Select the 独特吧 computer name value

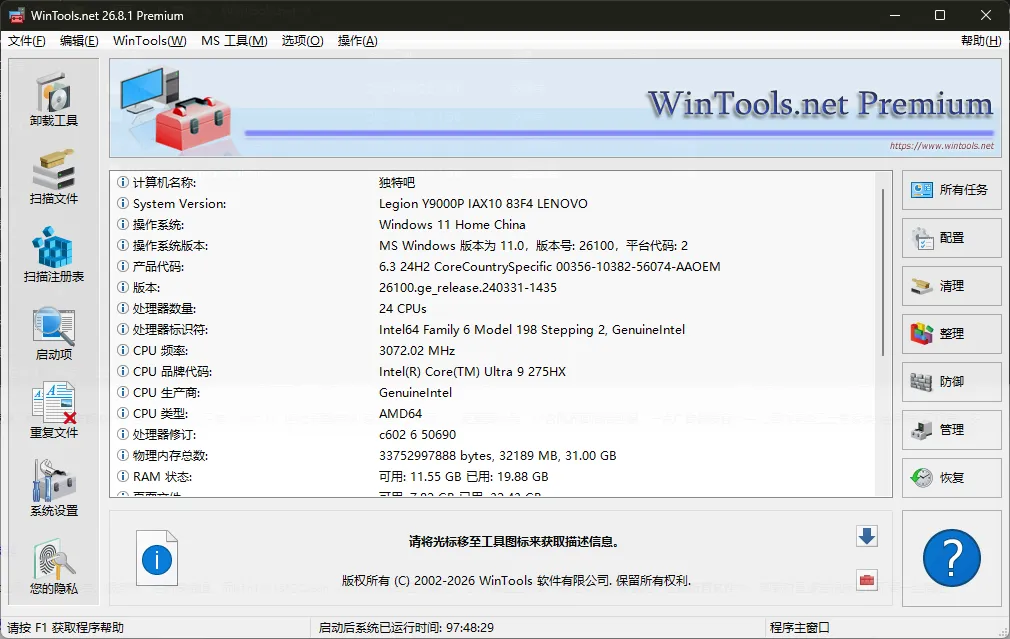(x=397, y=182)
